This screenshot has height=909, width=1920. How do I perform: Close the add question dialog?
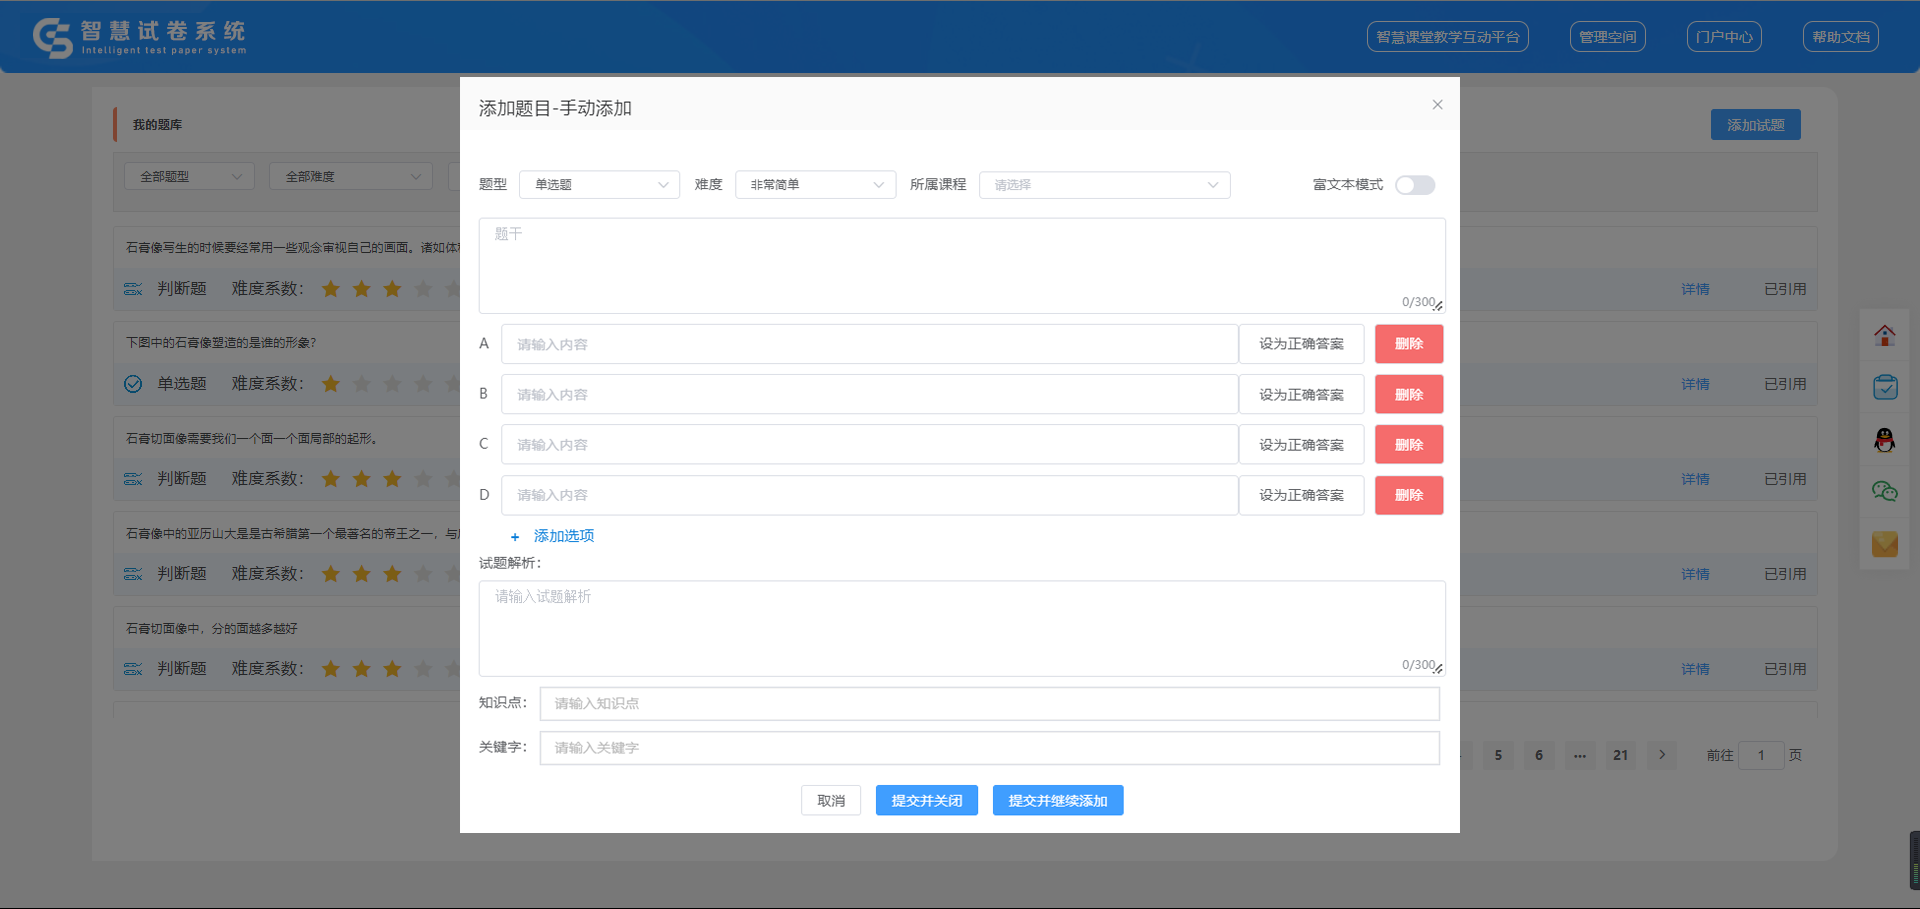click(x=1437, y=105)
